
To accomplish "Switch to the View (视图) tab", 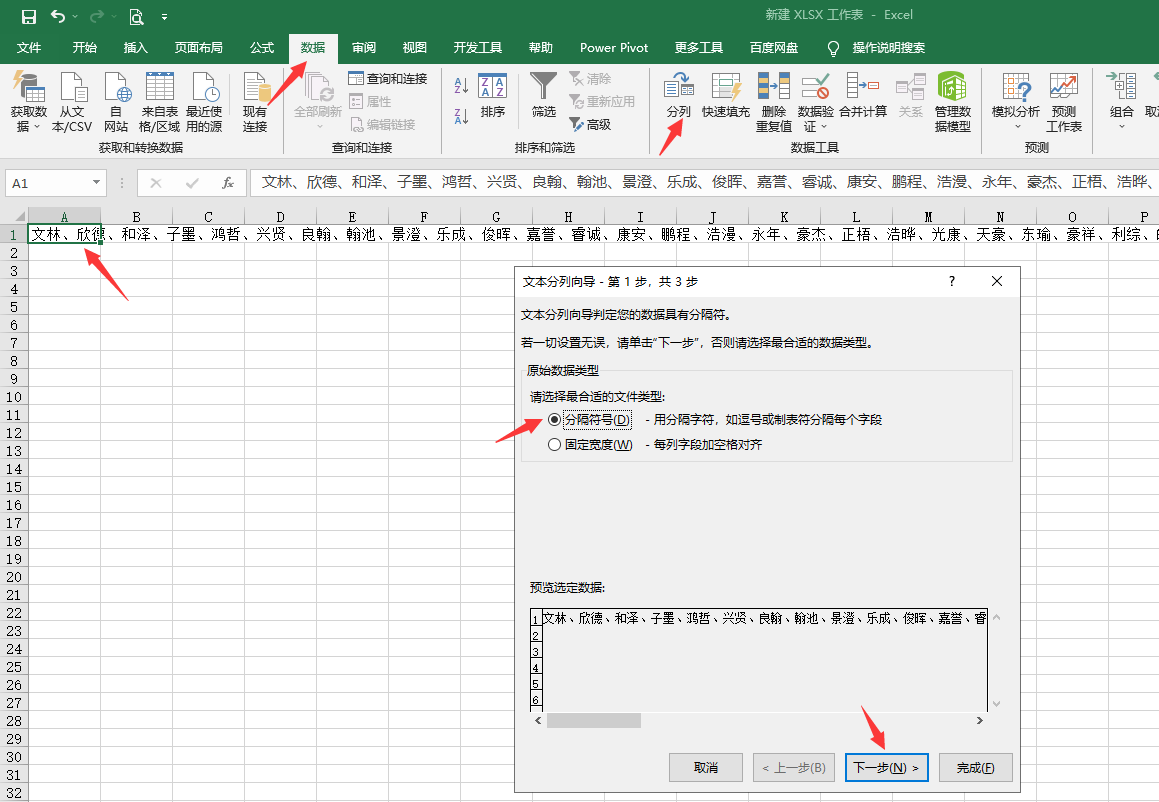I will point(415,48).
